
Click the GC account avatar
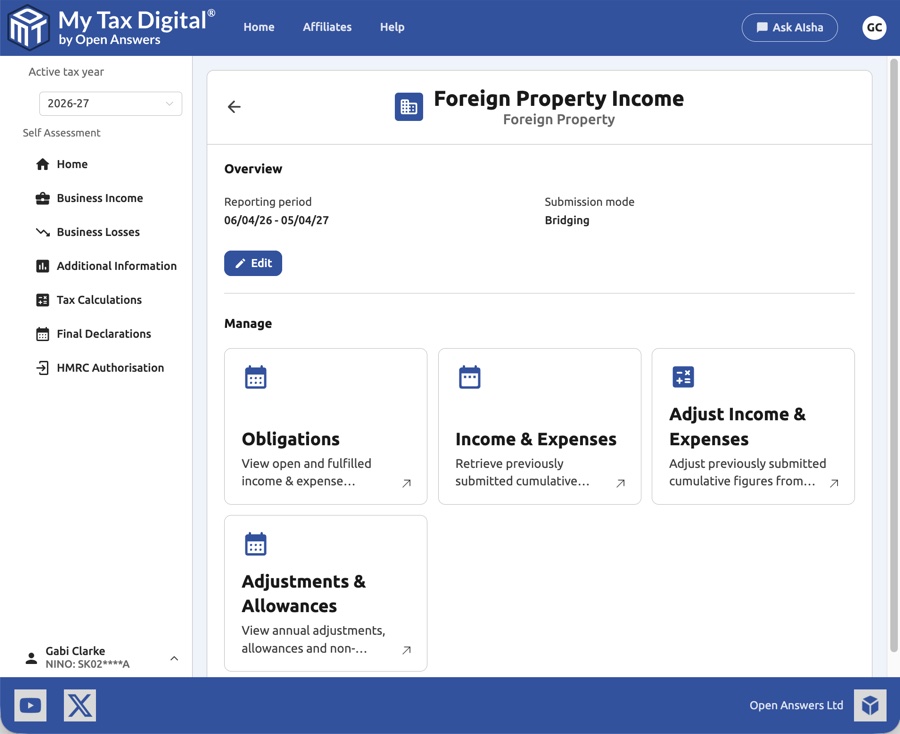[874, 28]
